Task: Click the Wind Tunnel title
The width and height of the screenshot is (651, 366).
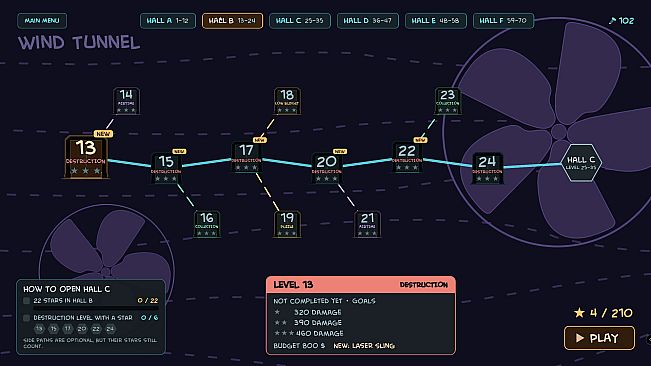Action: [79, 43]
